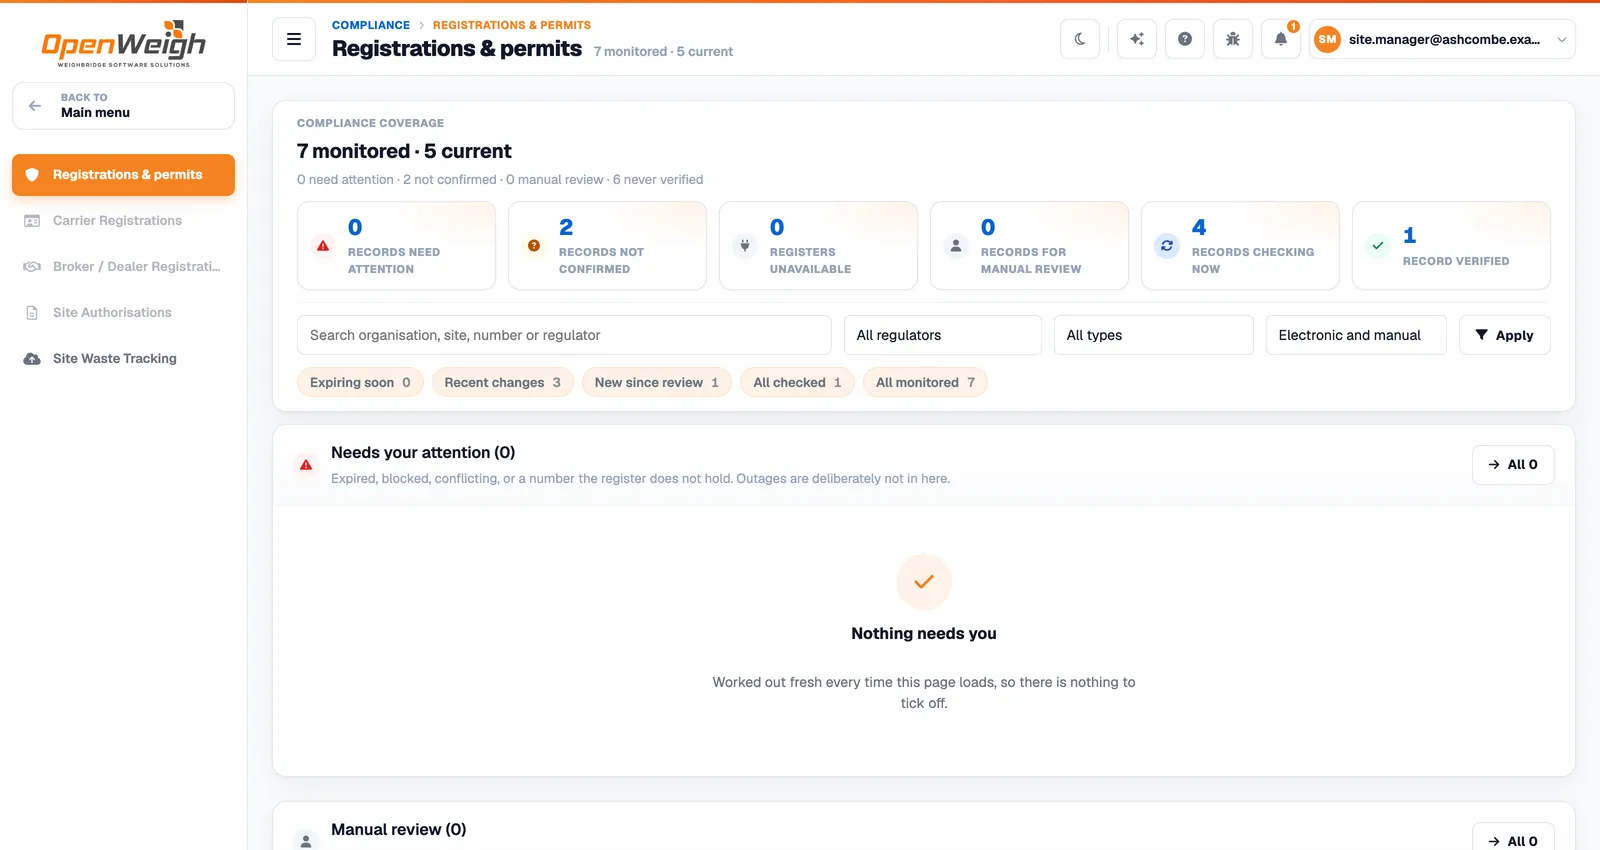Click the Compliance breadcrumb link

pyautogui.click(x=371, y=25)
